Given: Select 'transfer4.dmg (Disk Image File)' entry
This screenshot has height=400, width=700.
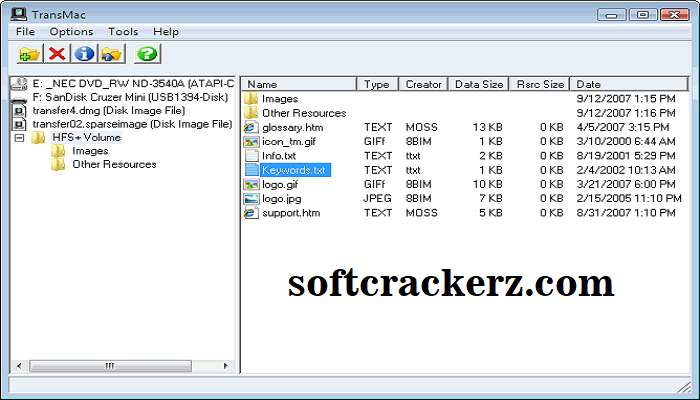Looking at the screenshot, I should (108, 111).
